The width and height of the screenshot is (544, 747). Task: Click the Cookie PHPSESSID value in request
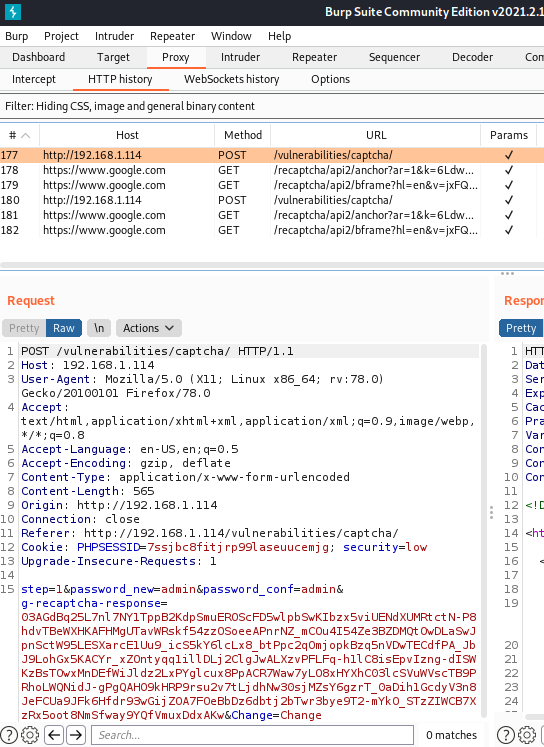coord(238,547)
